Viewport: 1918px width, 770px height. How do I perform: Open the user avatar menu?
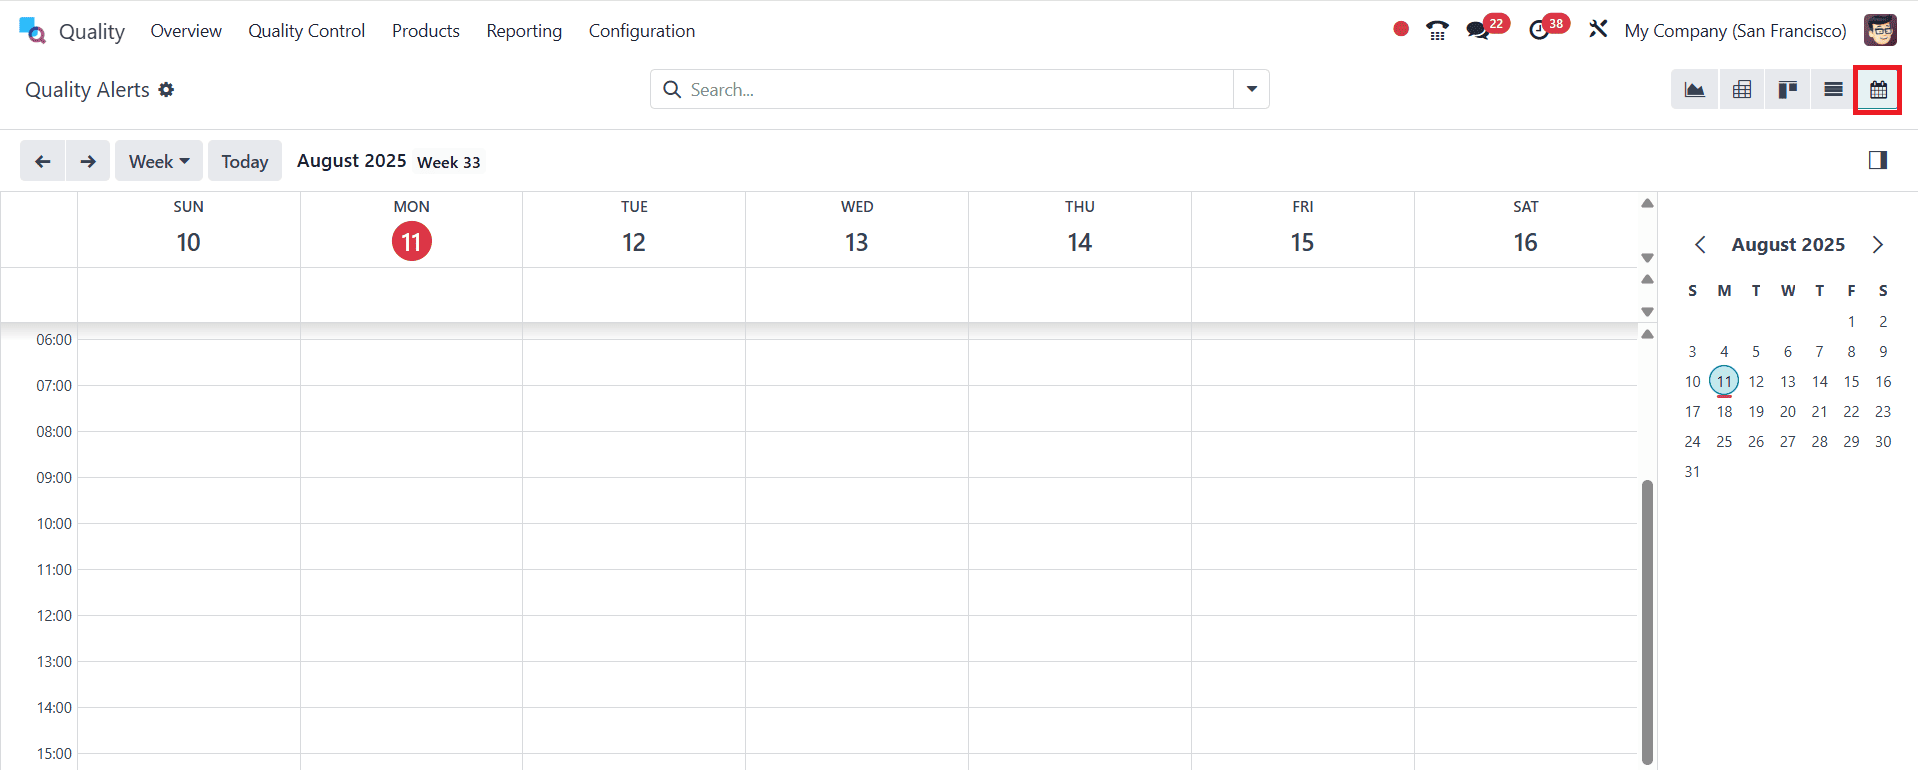1880,30
